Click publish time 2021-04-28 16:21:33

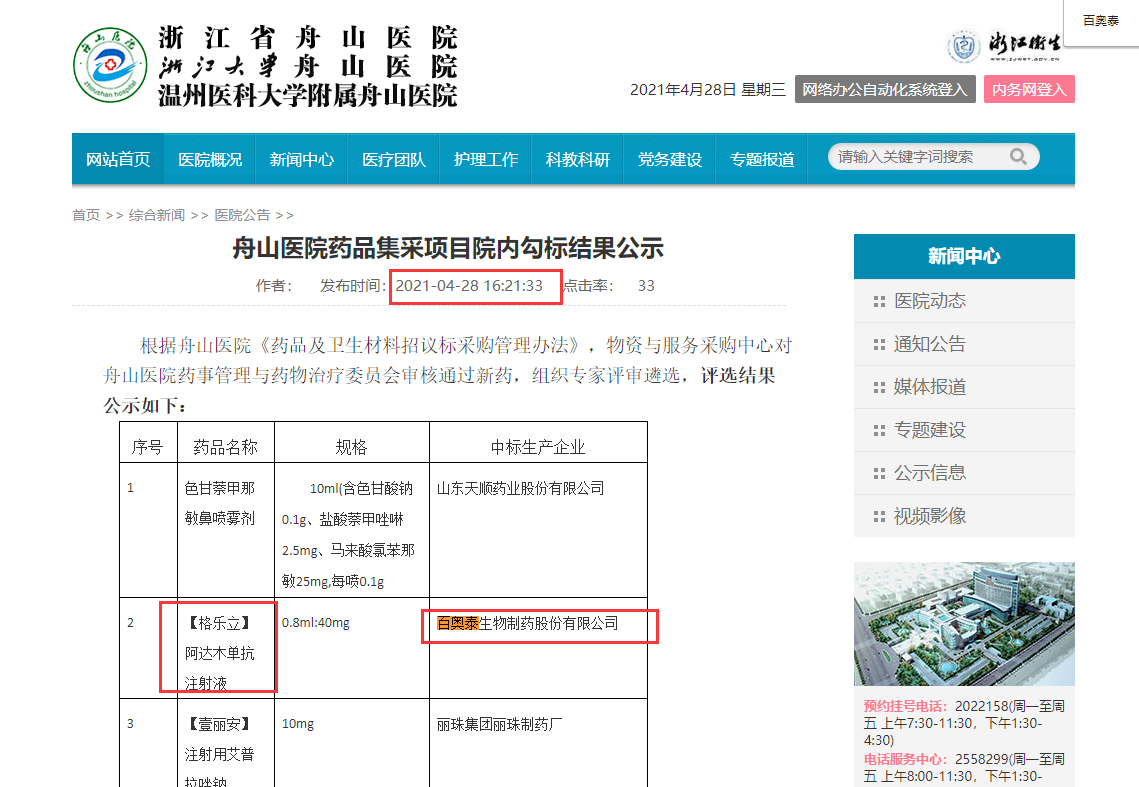pos(469,286)
